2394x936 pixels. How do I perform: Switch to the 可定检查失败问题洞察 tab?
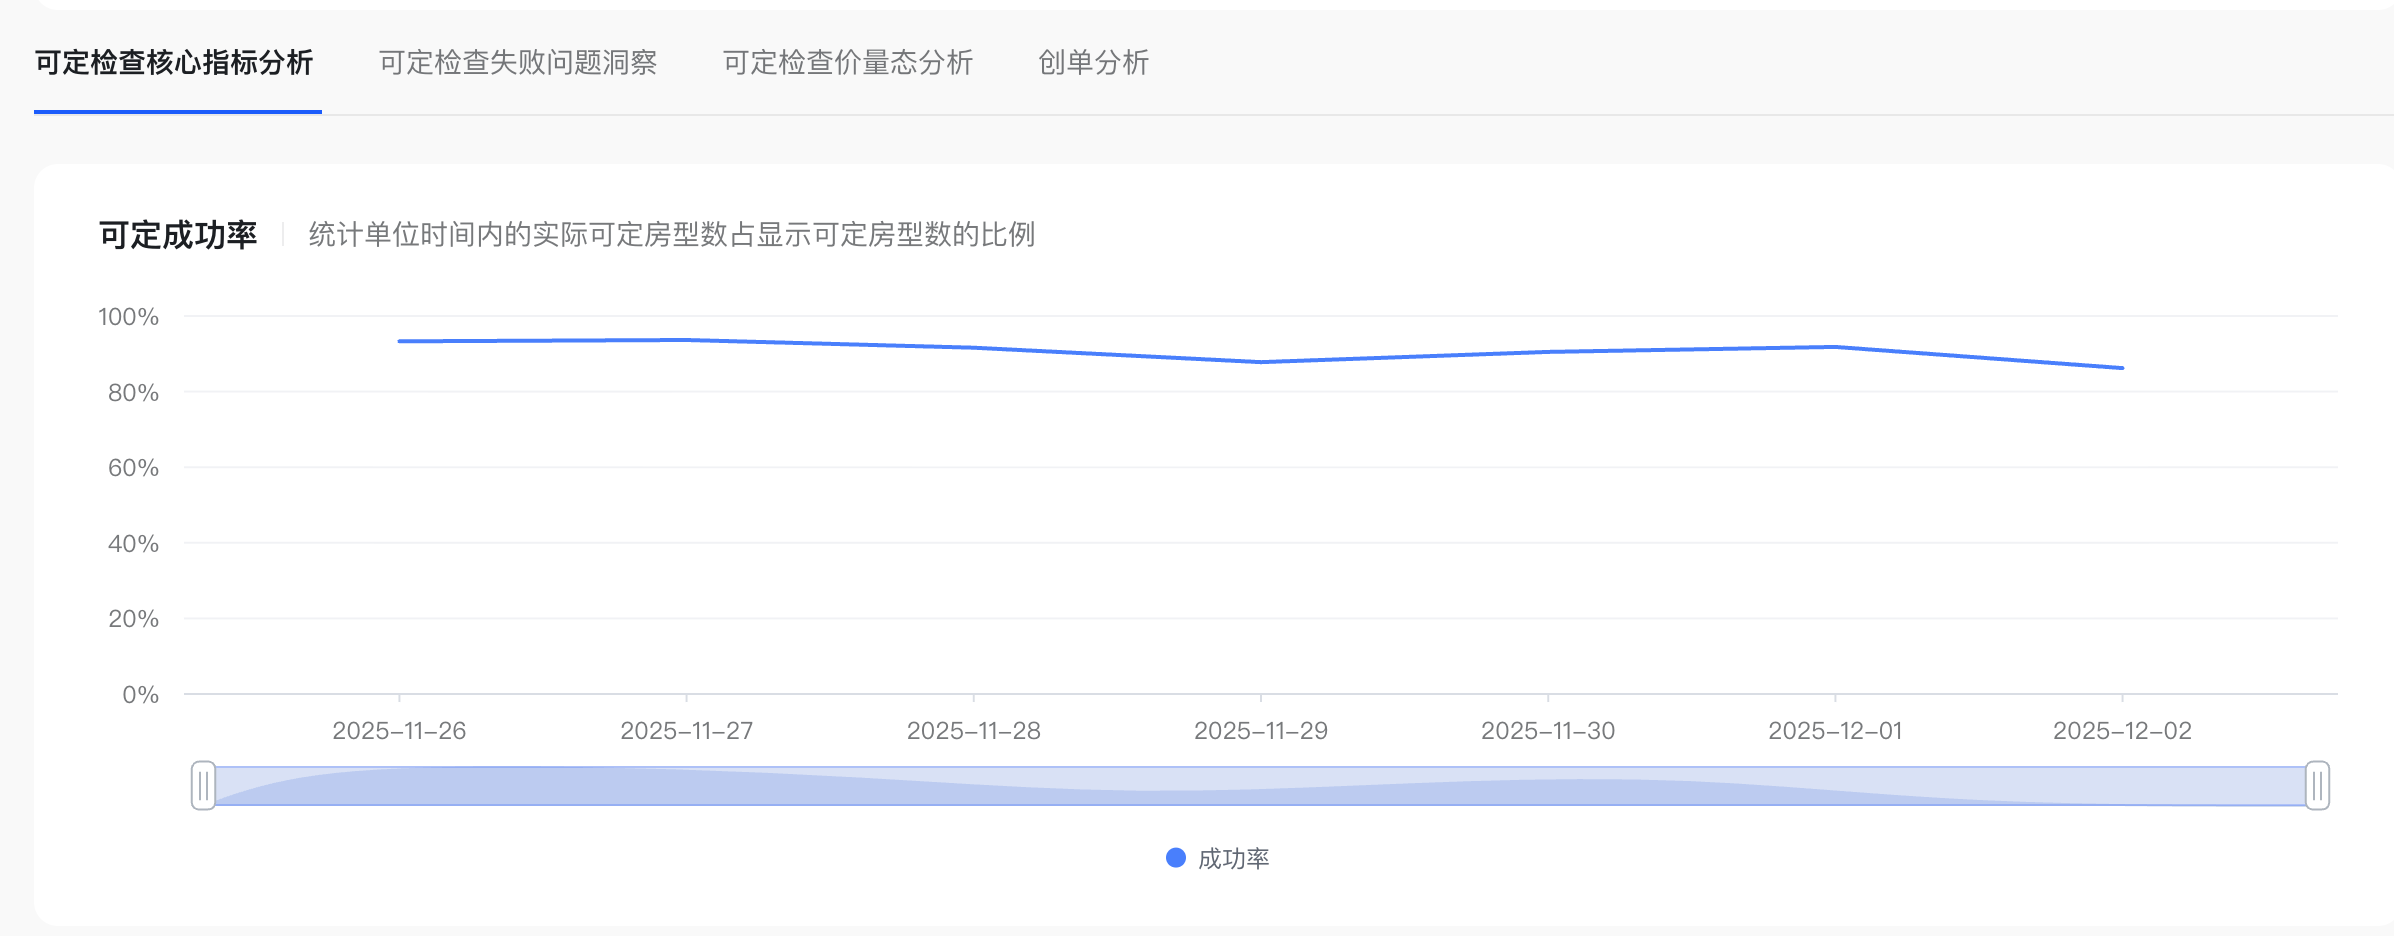click(x=517, y=63)
